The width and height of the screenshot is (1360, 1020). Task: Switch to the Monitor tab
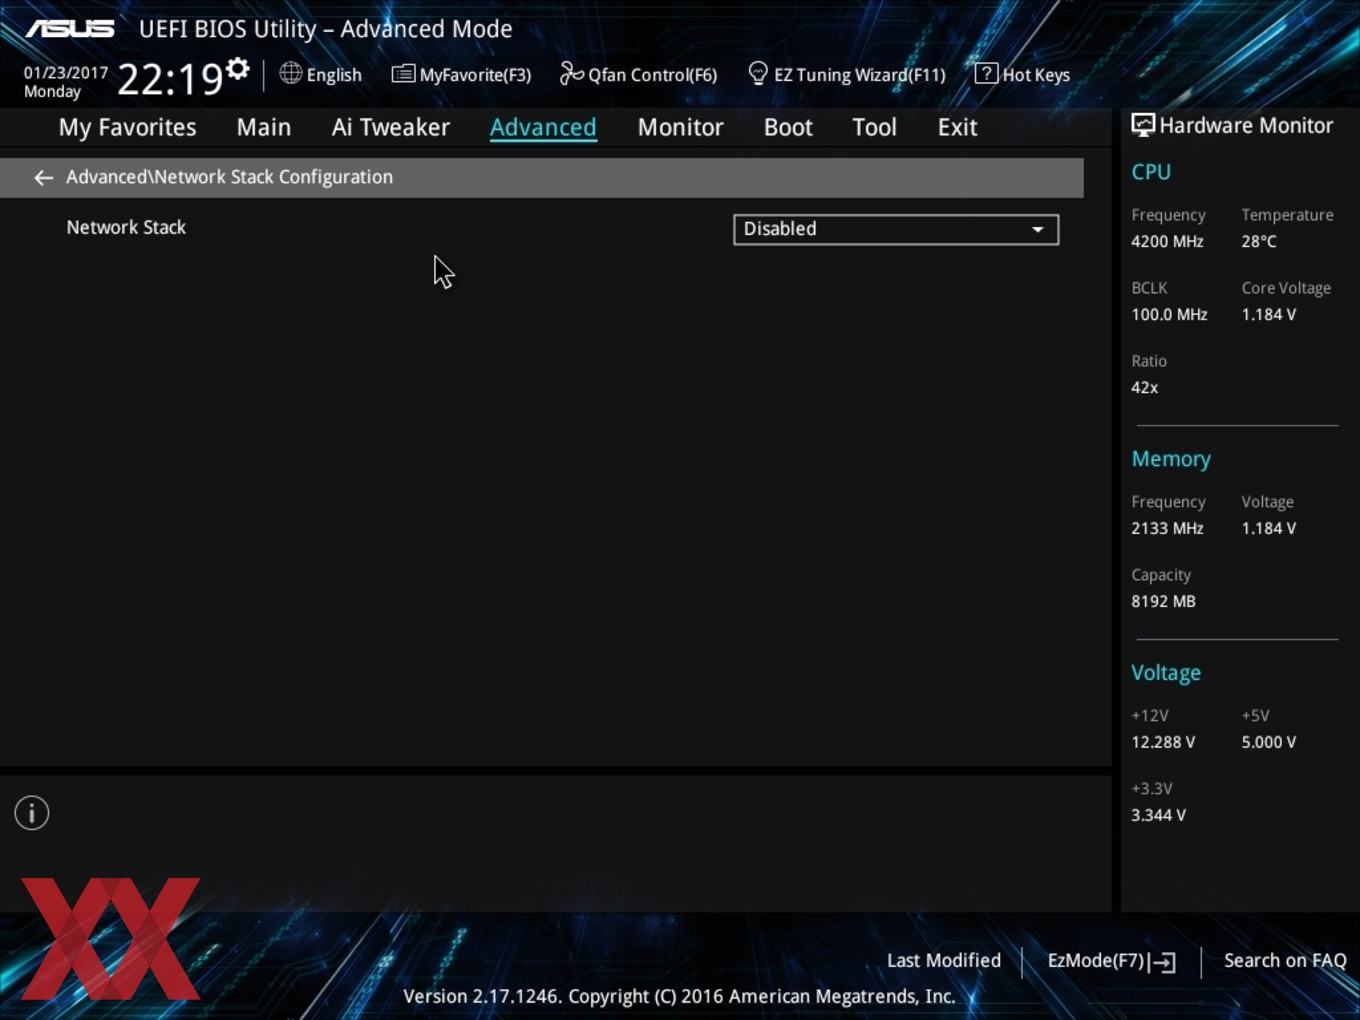pyautogui.click(x=680, y=127)
